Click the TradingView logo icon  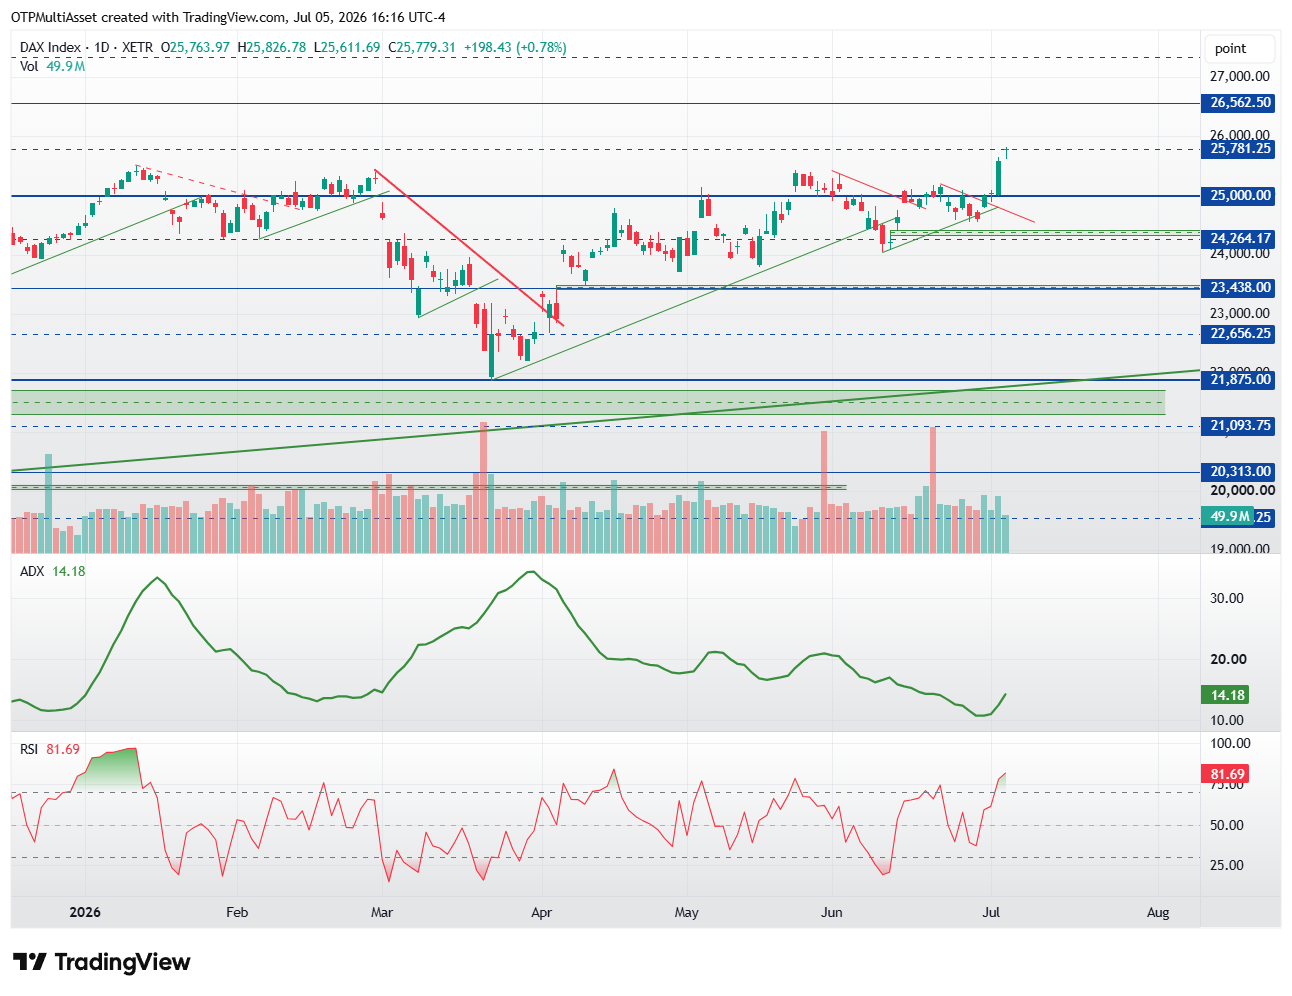30,962
